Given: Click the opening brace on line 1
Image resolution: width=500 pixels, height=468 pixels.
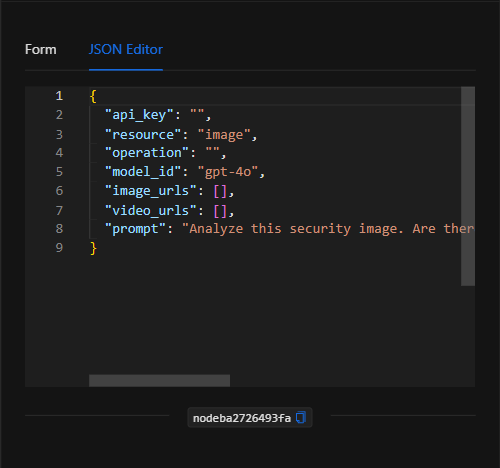Looking at the screenshot, I should coord(93,96).
